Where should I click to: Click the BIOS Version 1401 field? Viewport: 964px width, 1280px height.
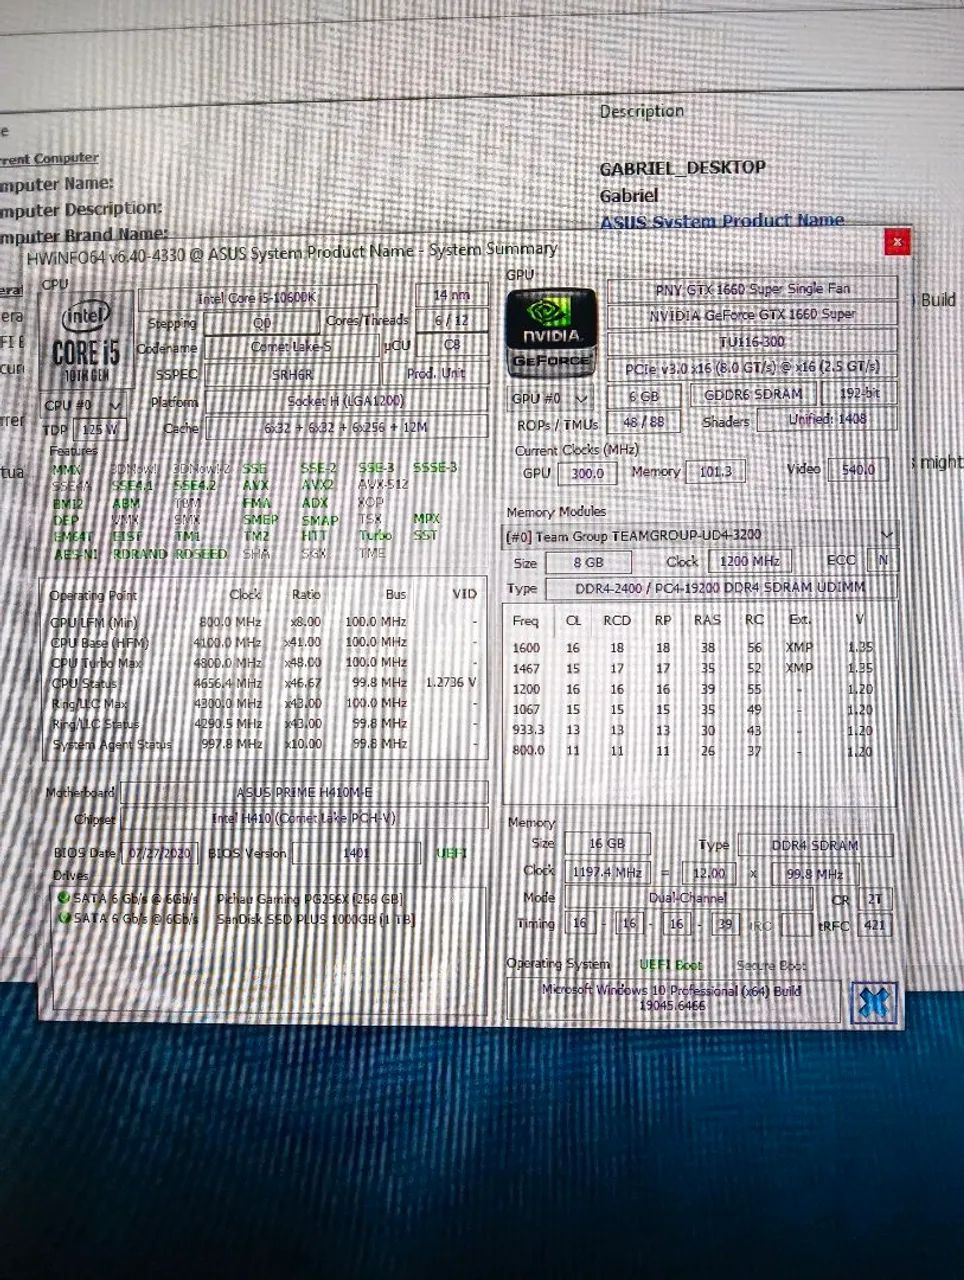(x=356, y=854)
